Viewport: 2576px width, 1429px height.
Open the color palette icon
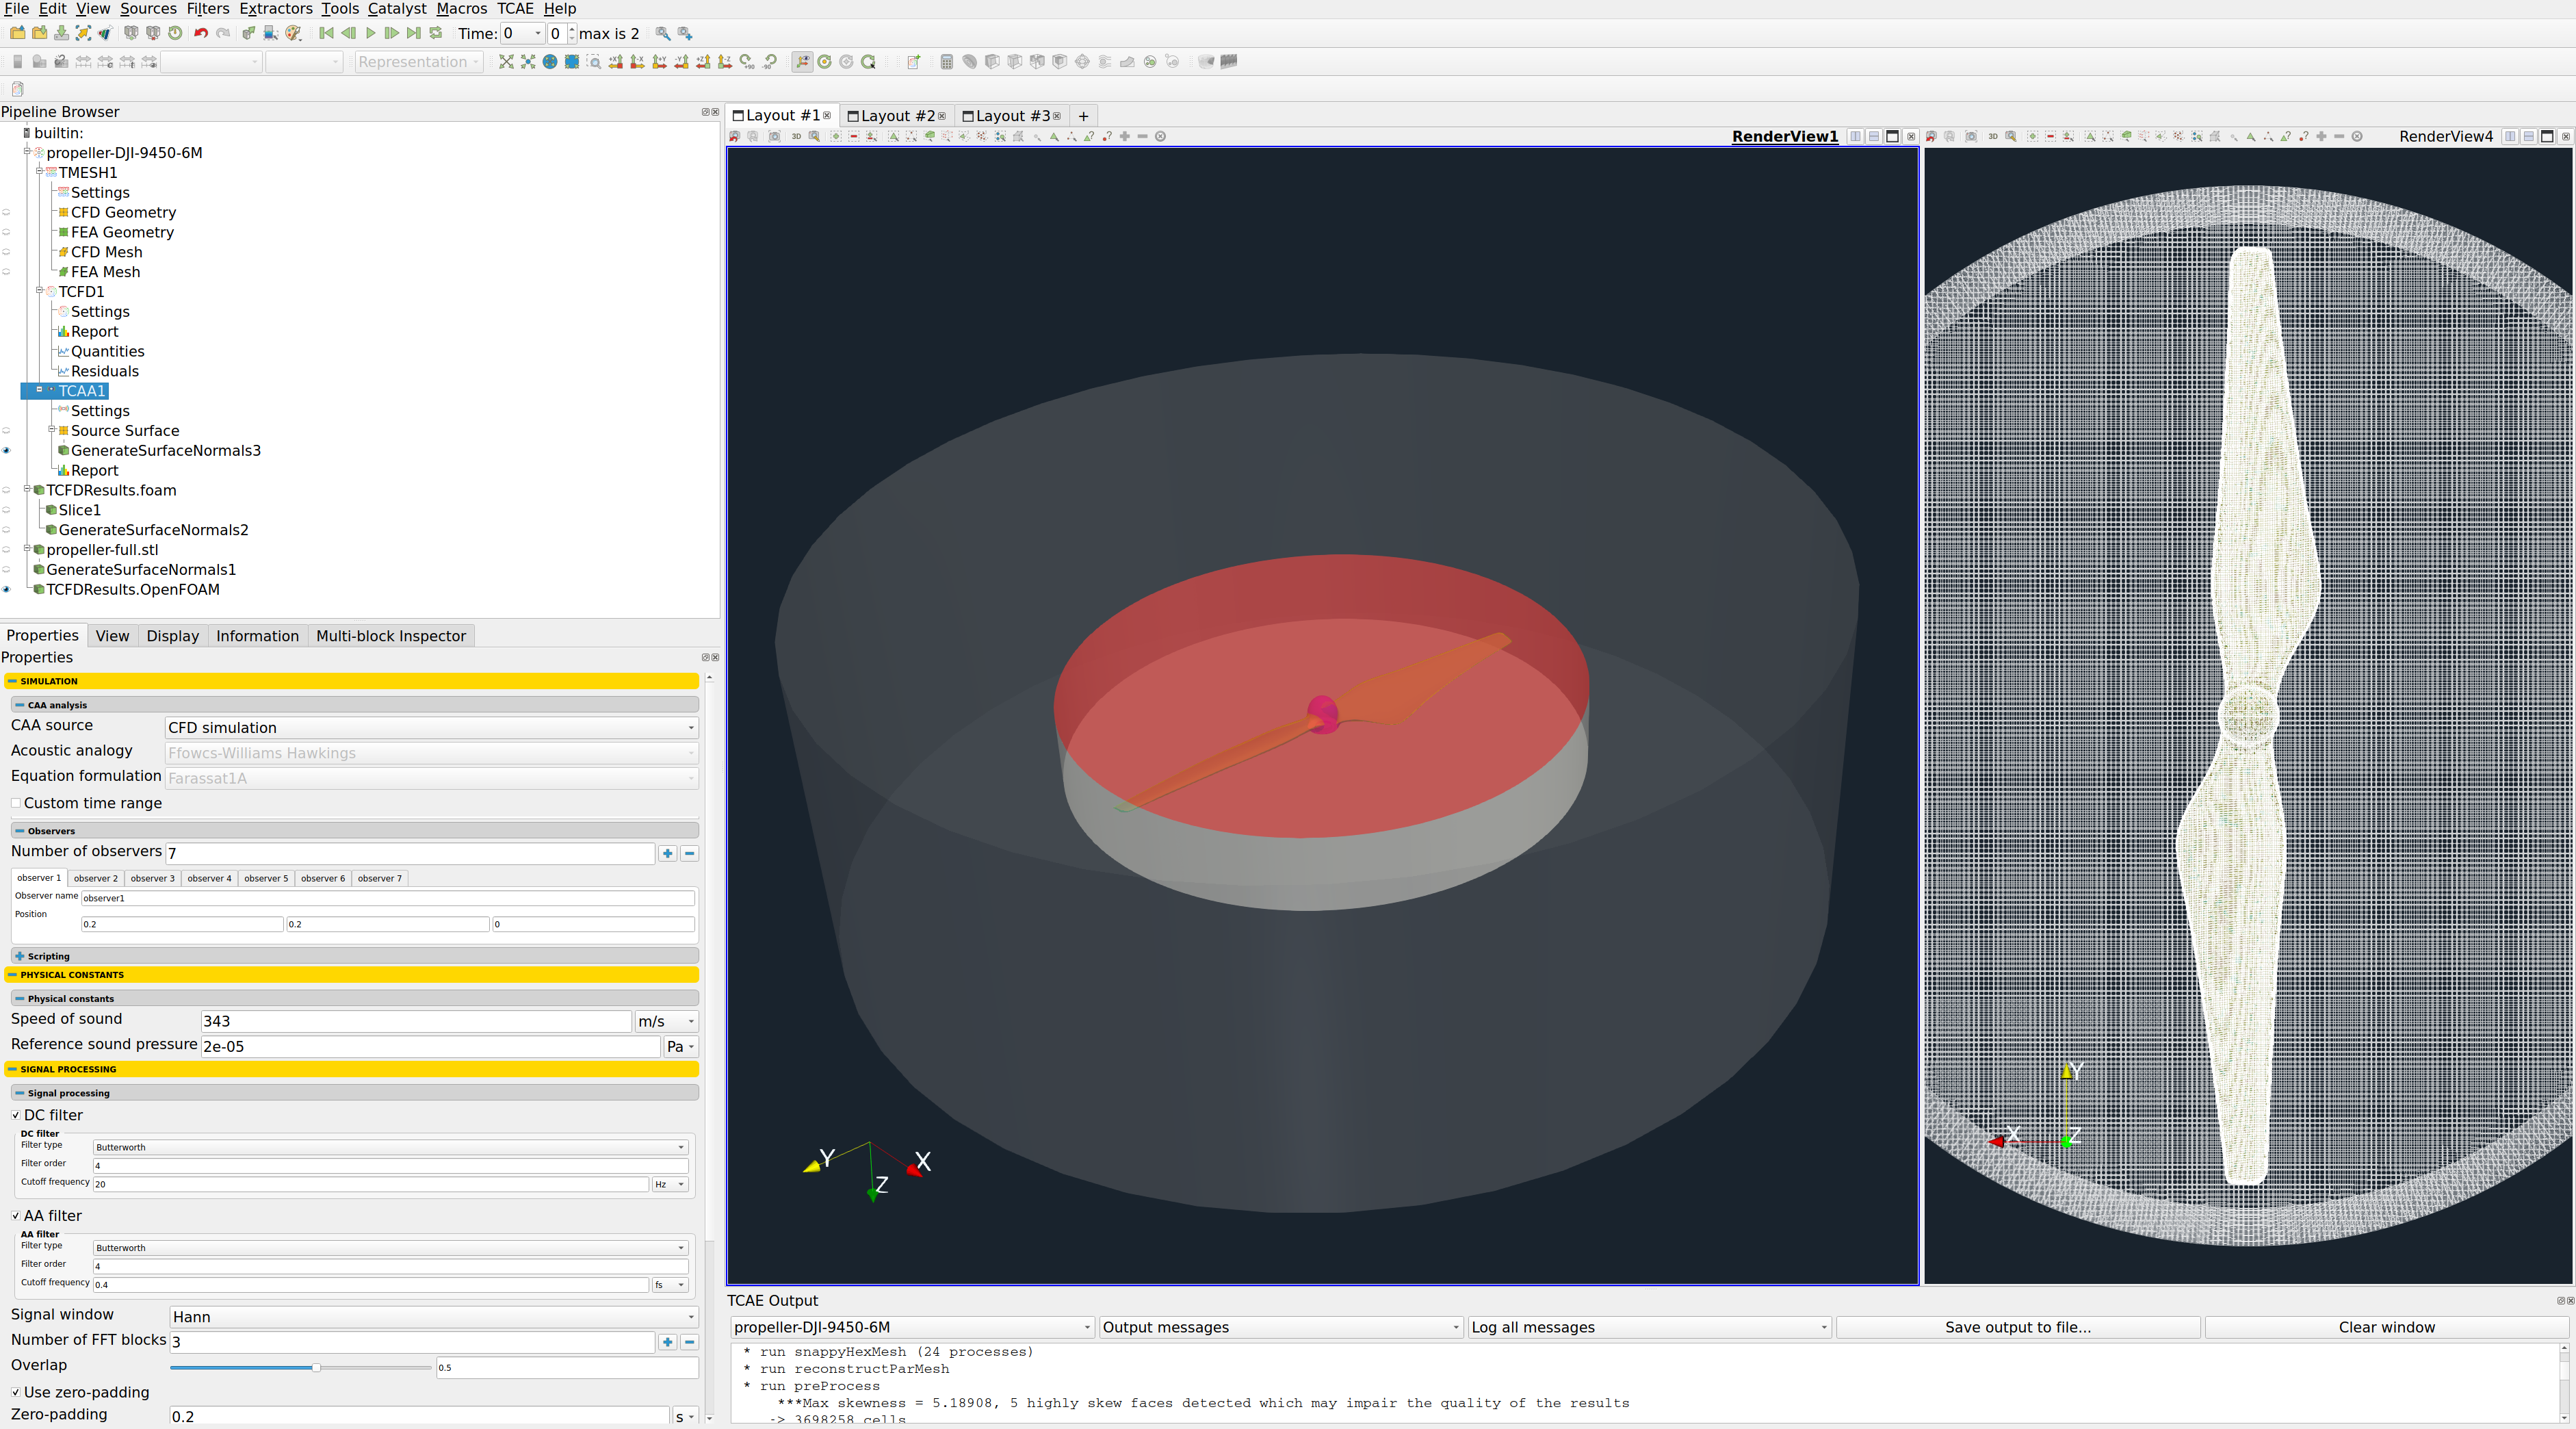coord(293,33)
